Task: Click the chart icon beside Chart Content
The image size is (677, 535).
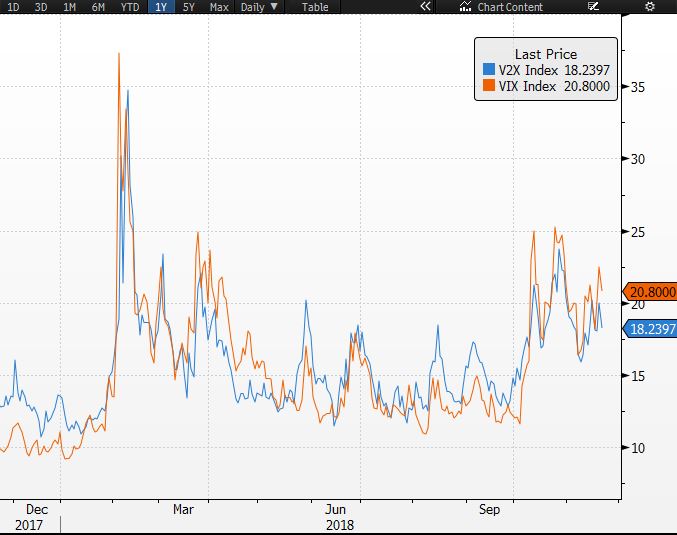Action: pyautogui.click(x=465, y=6)
